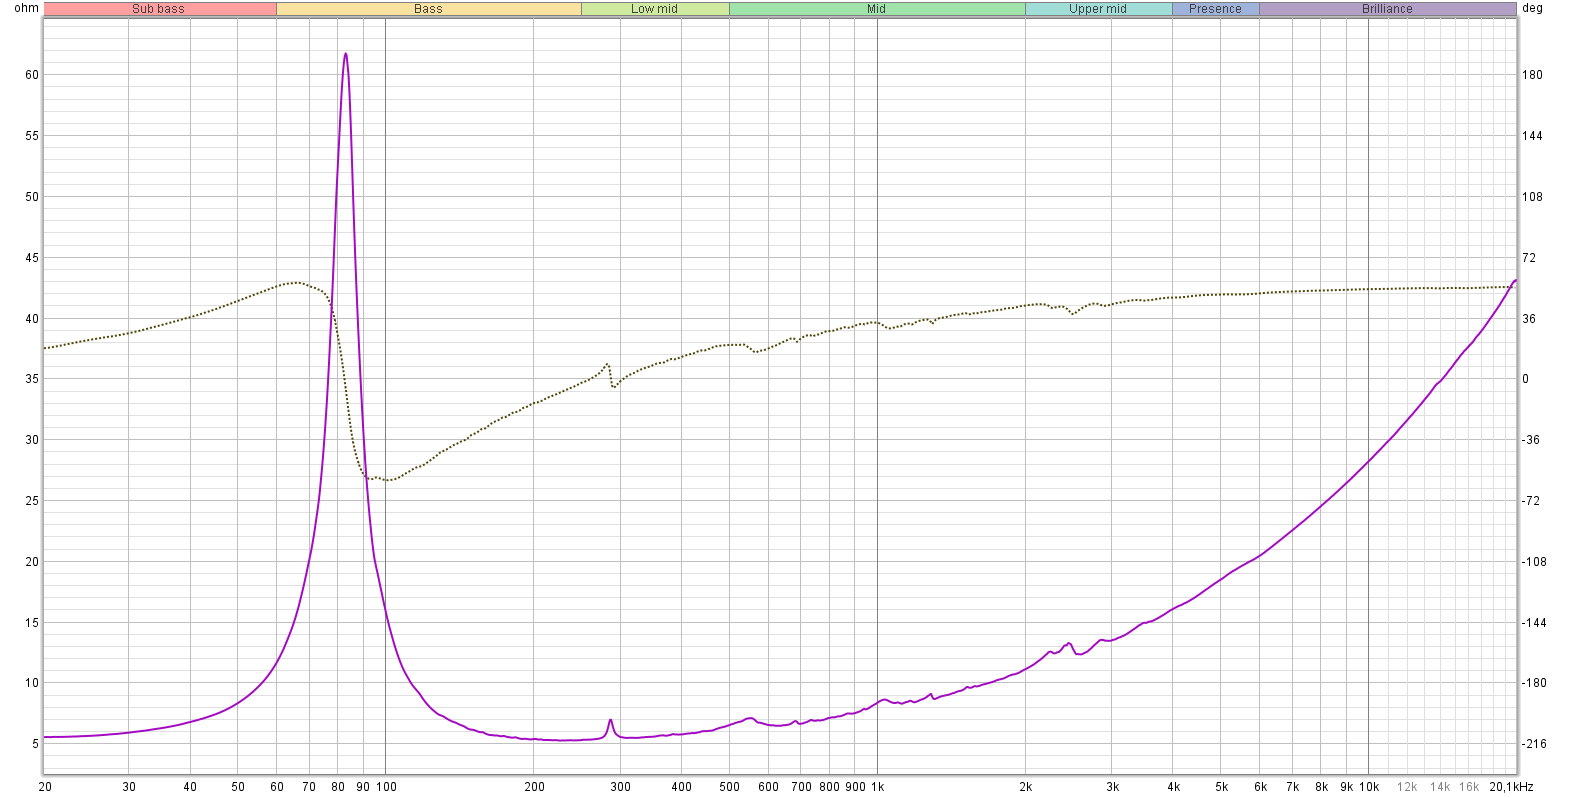Click the 3k frequency axis tick

[x=1112, y=787]
